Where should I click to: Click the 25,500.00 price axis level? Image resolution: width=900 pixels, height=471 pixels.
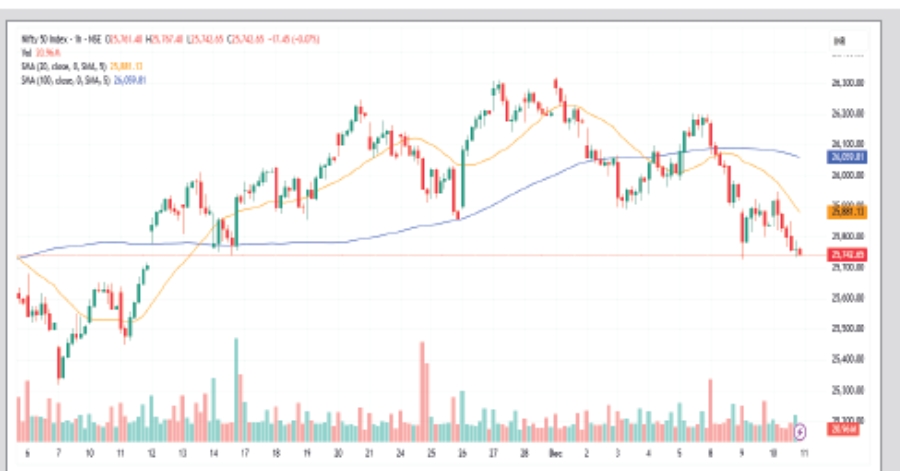coord(846,329)
